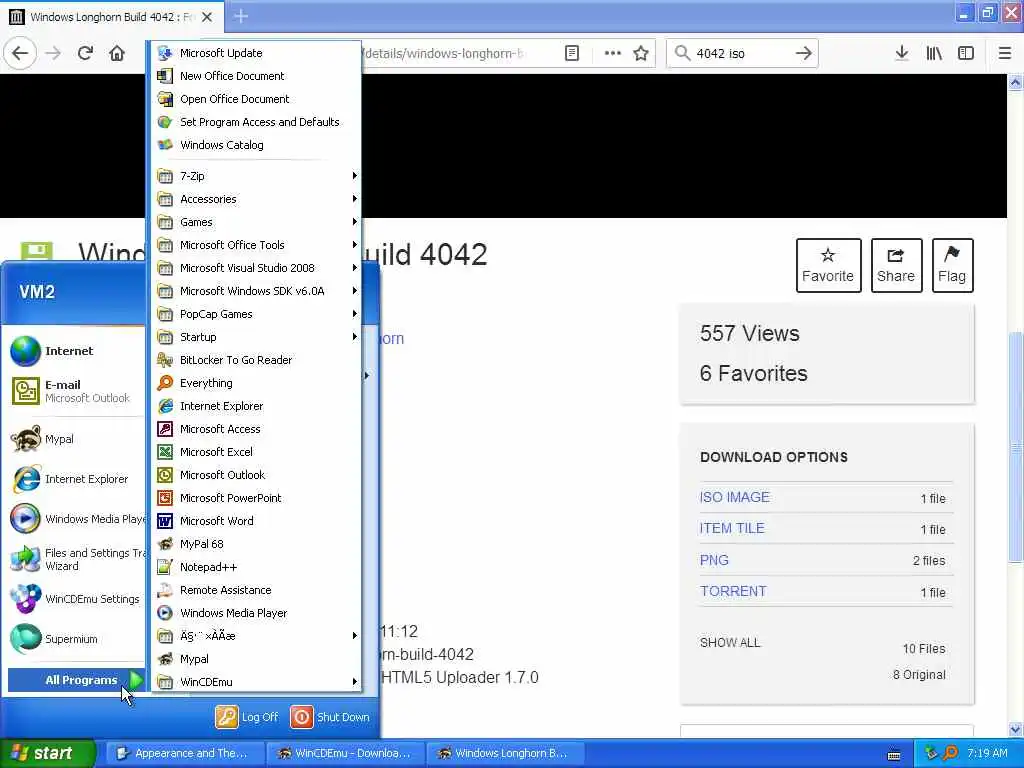Choose Set Program Access and Defaults
This screenshot has width=1024, height=768.
(x=256, y=122)
